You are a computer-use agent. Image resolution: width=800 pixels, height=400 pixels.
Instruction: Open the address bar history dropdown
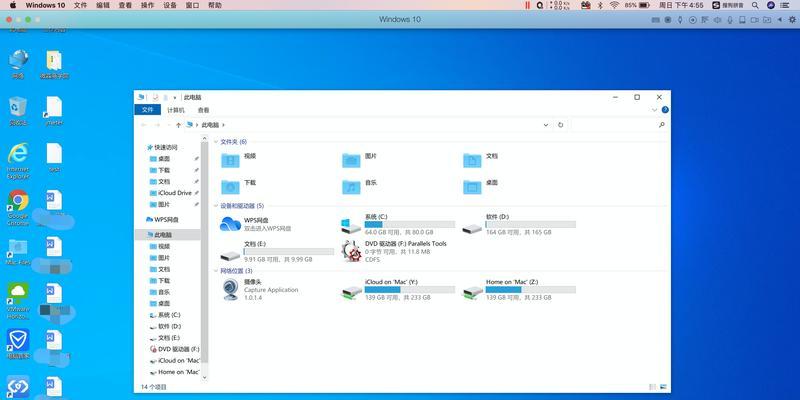point(545,124)
